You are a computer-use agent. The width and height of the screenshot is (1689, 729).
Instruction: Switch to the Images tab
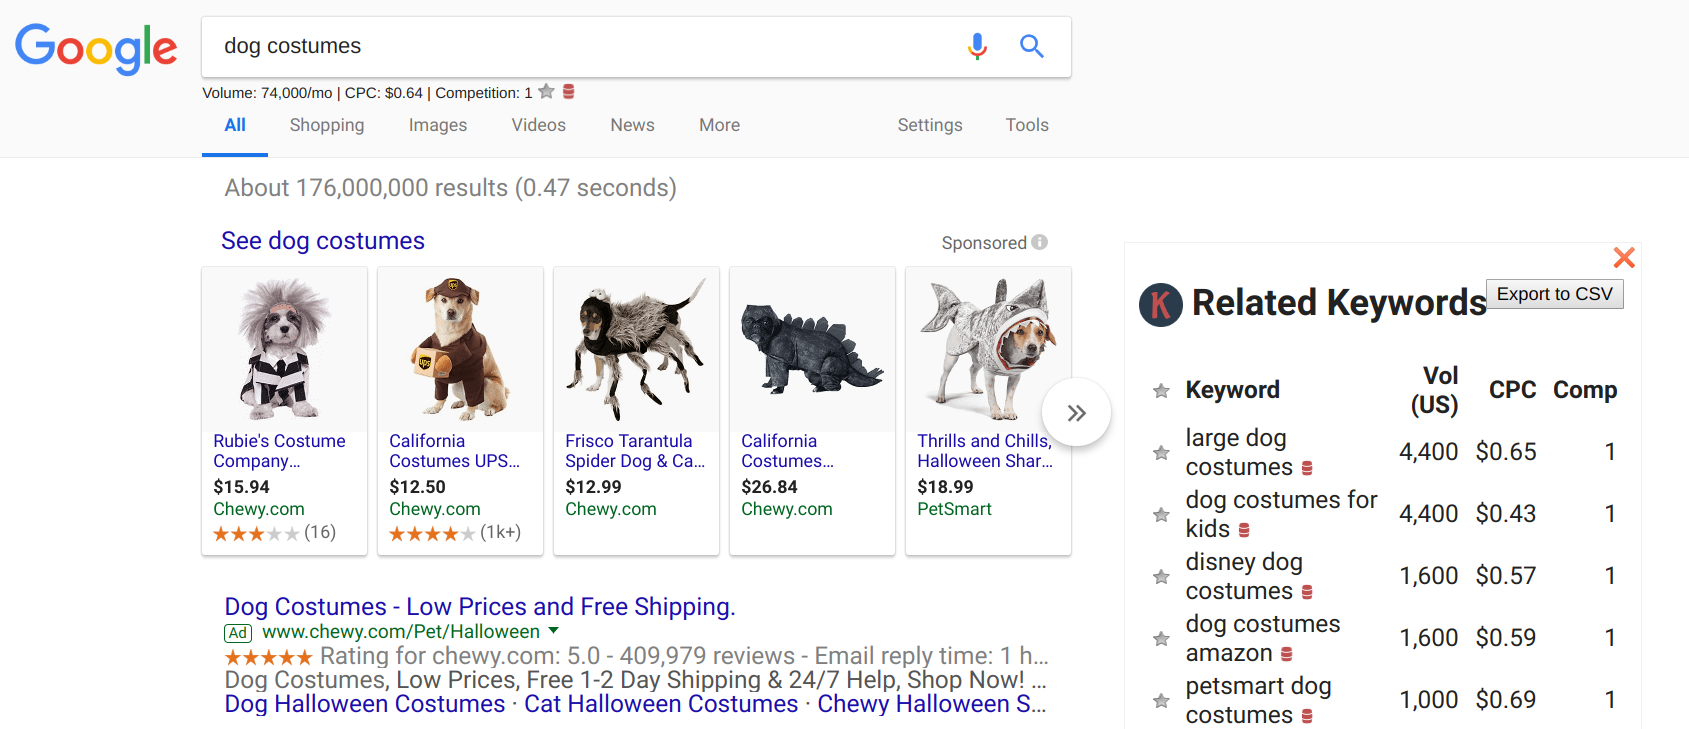438,125
